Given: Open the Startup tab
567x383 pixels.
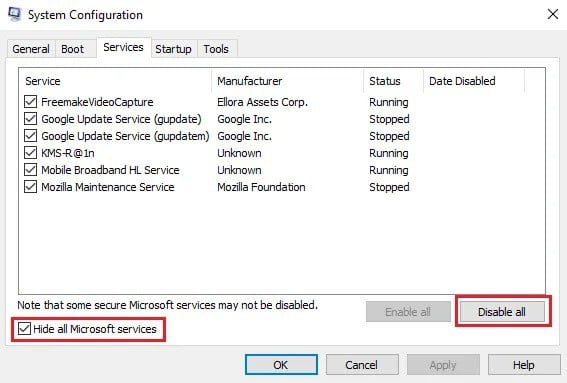Looking at the screenshot, I should click(173, 49).
